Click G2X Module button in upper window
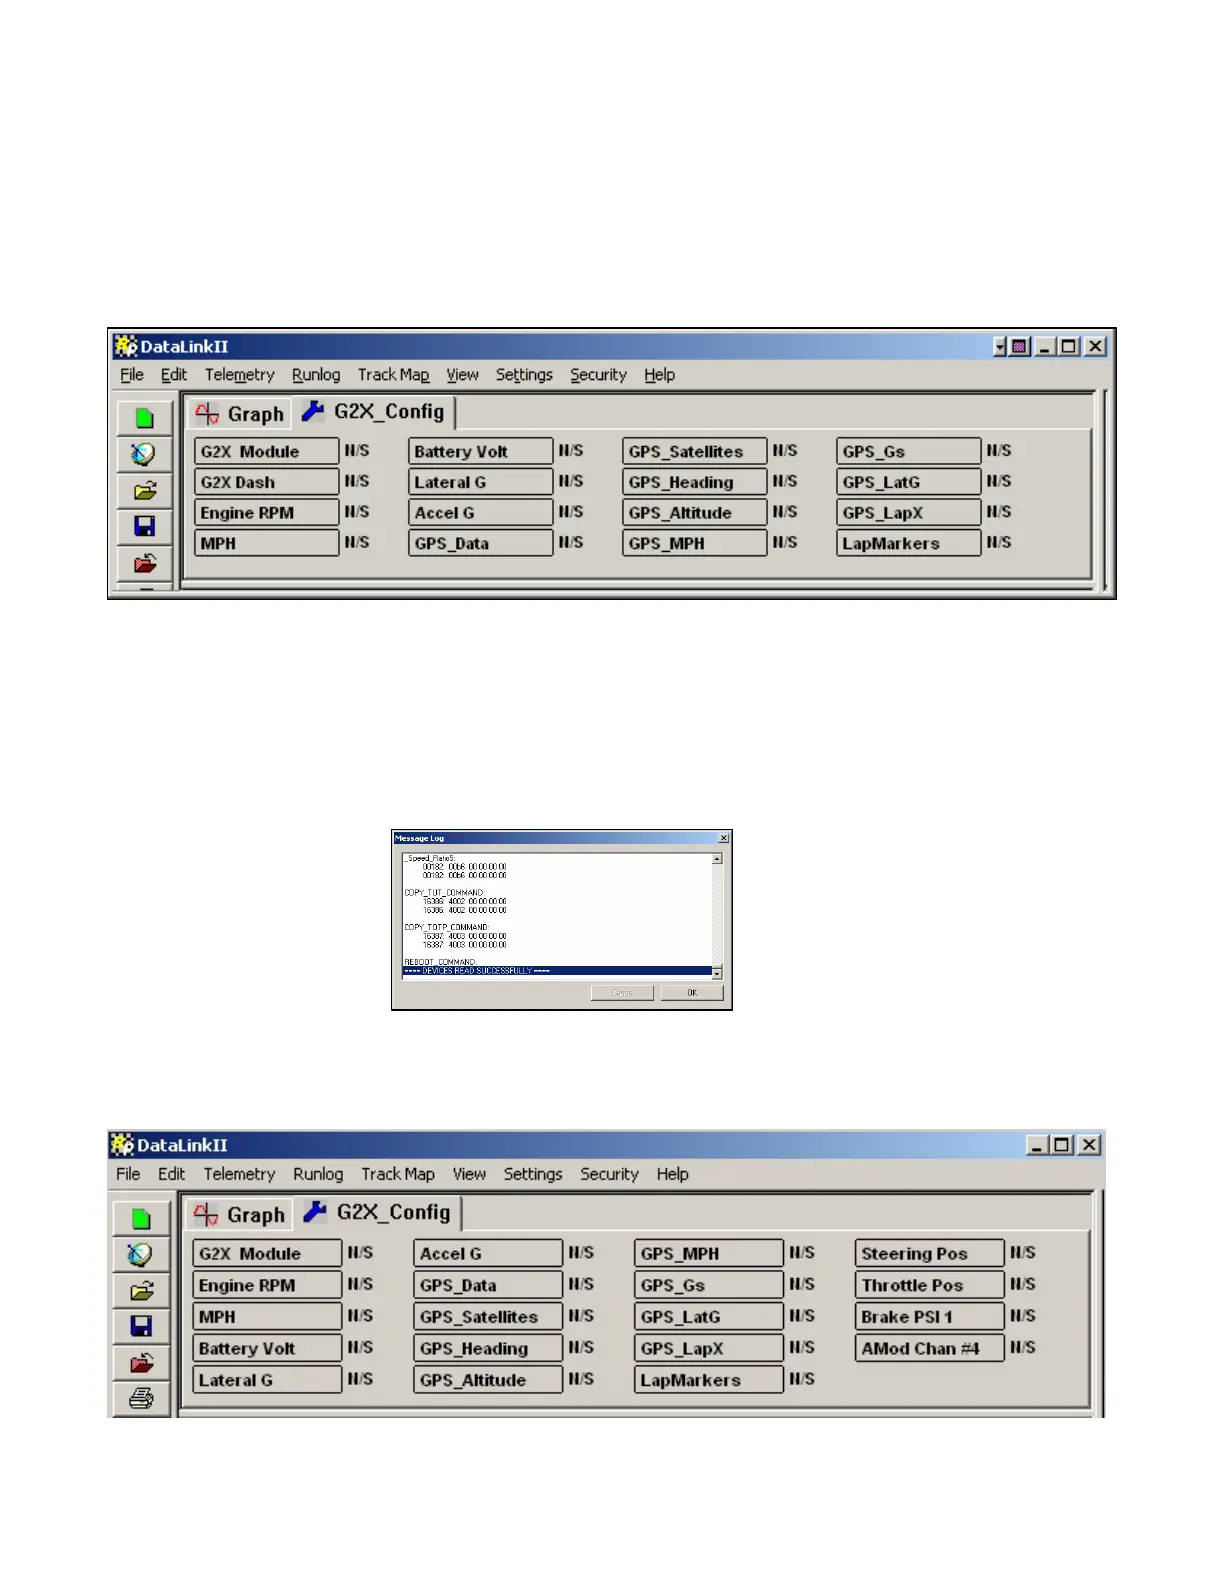This screenshot has height=1584, width=1224. 266,451
